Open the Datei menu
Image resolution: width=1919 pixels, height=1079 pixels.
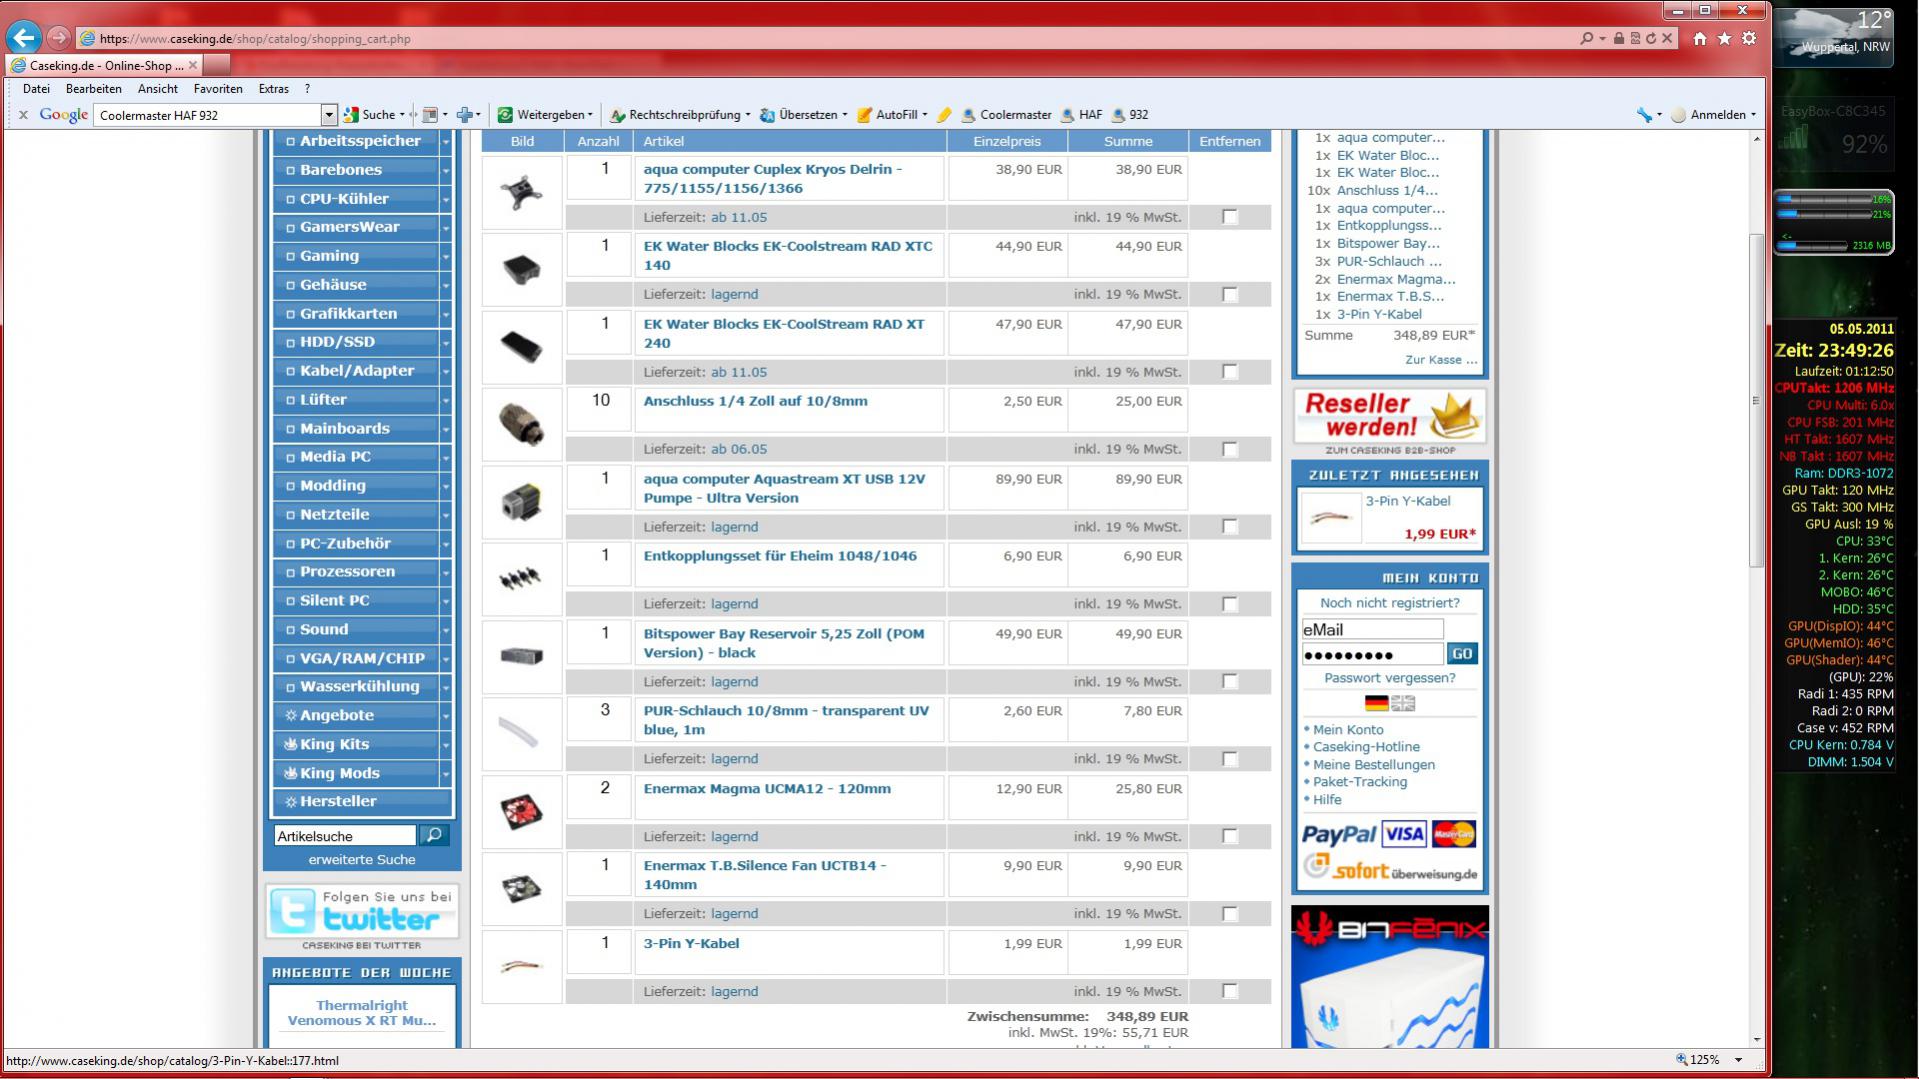pyautogui.click(x=36, y=89)
